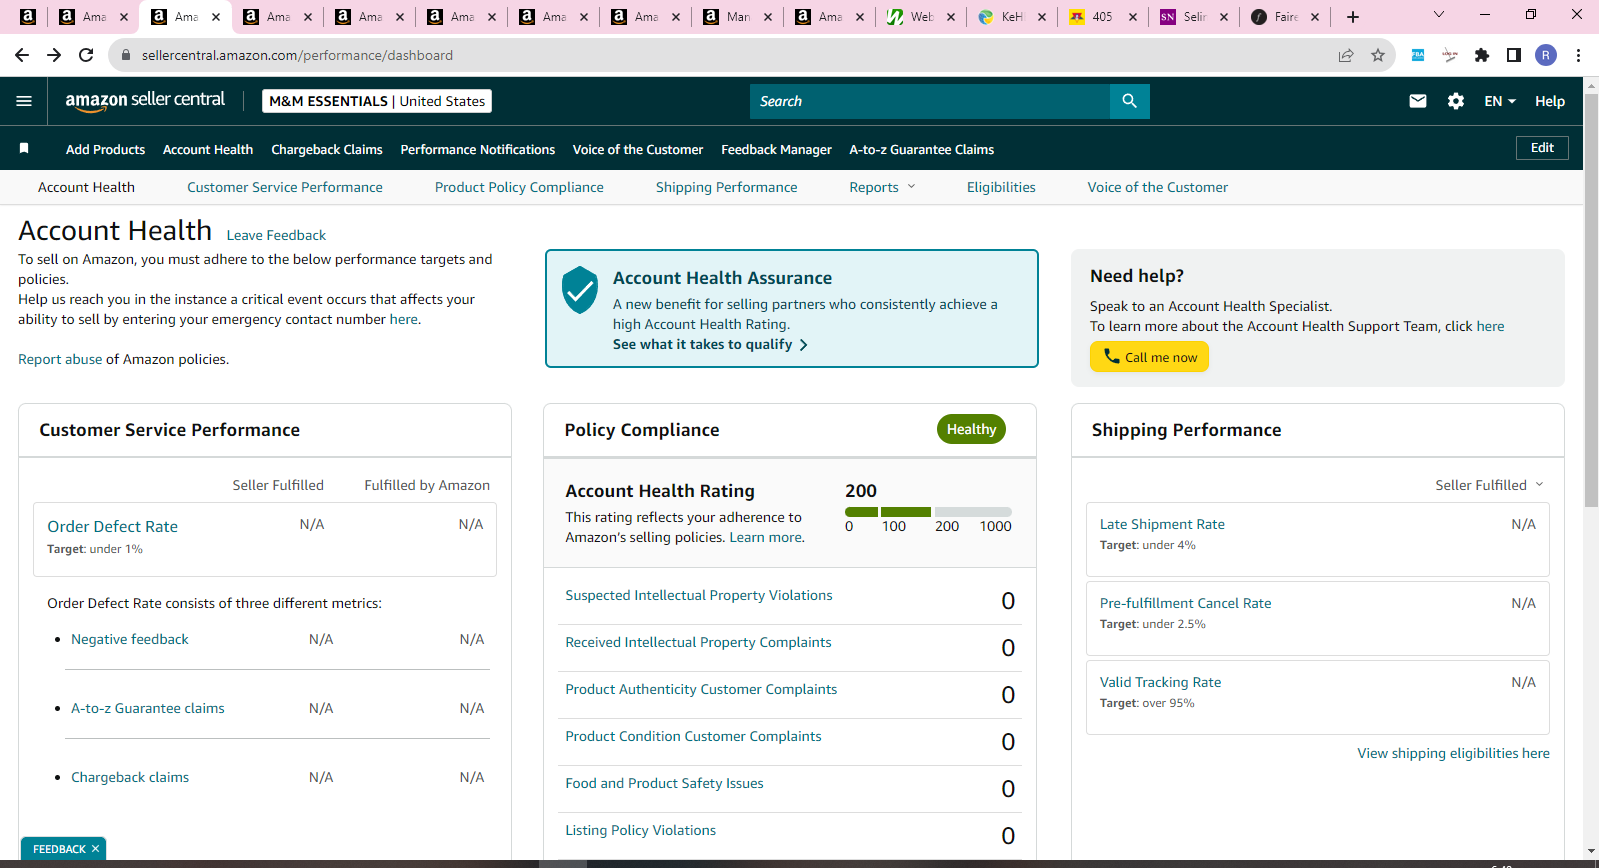Open Order Defect Rate link

(113, 526)
